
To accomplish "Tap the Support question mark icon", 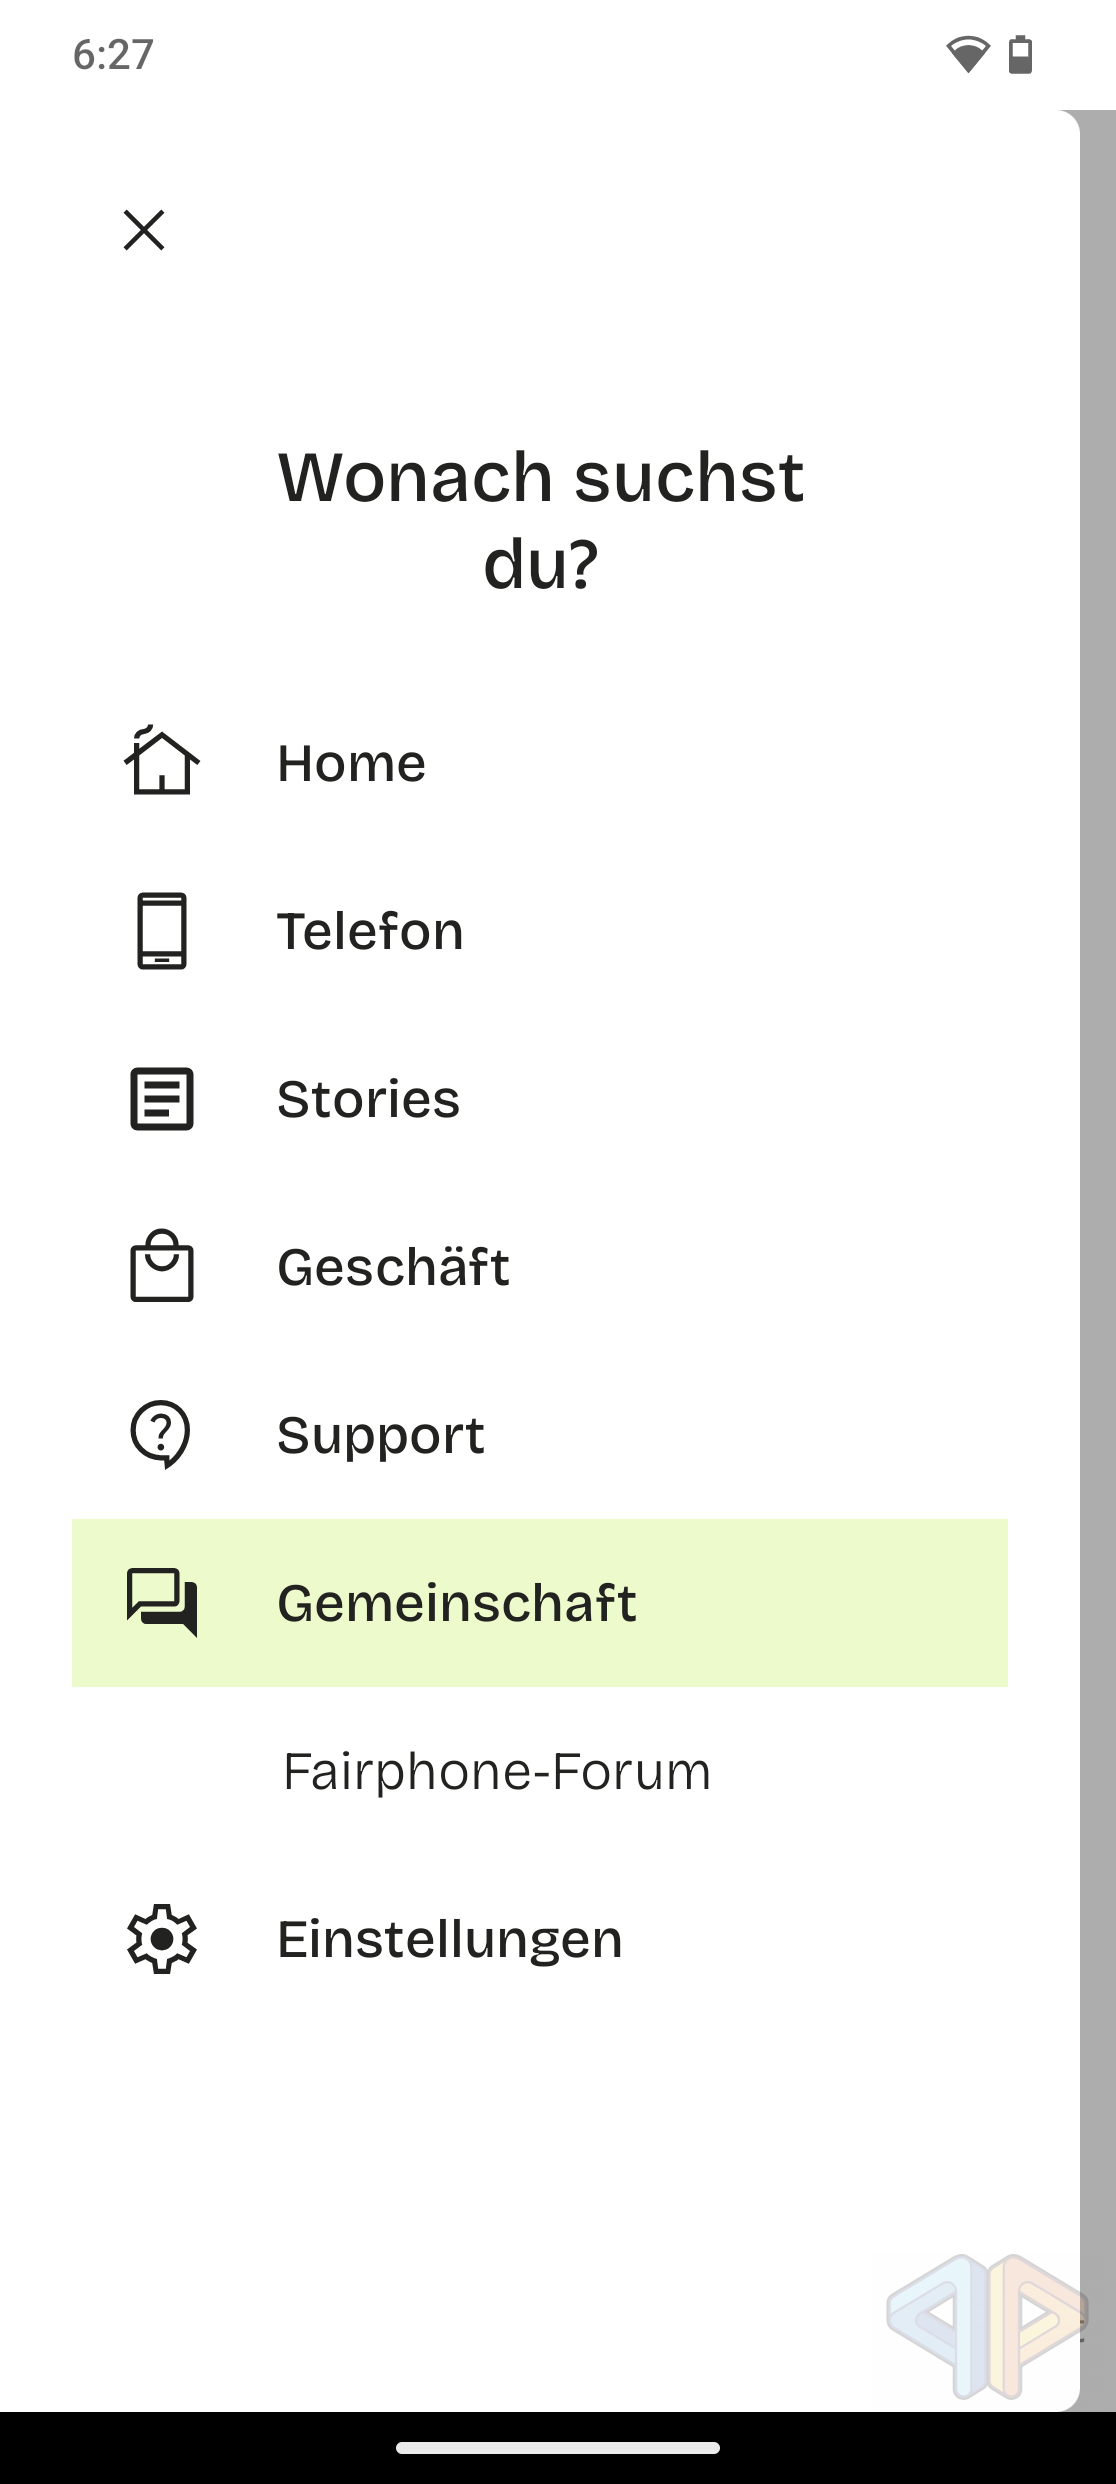I will click(161, 1435).
